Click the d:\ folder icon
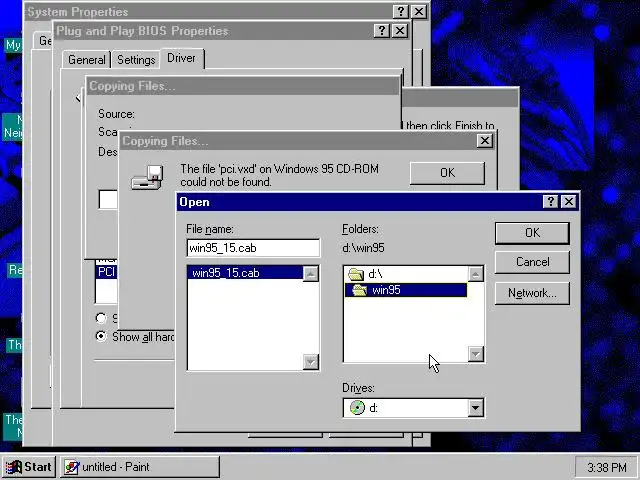Image resolution: width=640 pixels, height=480 pixels. coord(356,274)
